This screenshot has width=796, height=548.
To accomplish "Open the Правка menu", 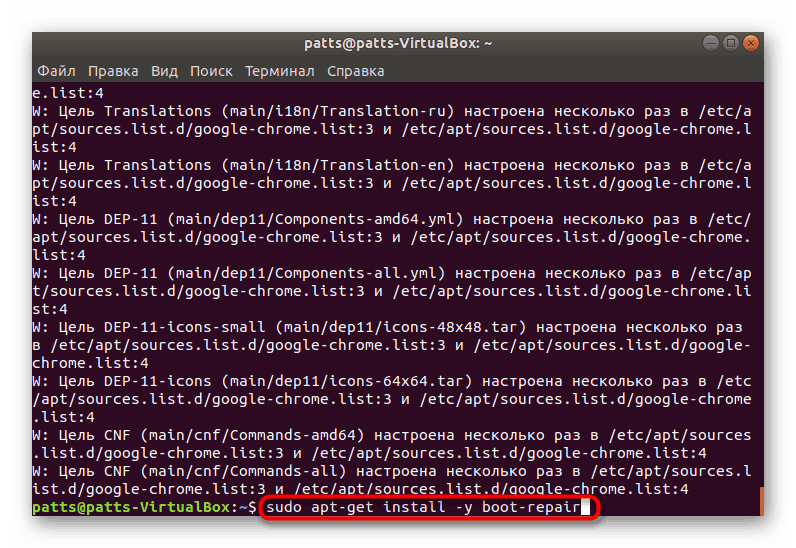I will click(113, 71).
